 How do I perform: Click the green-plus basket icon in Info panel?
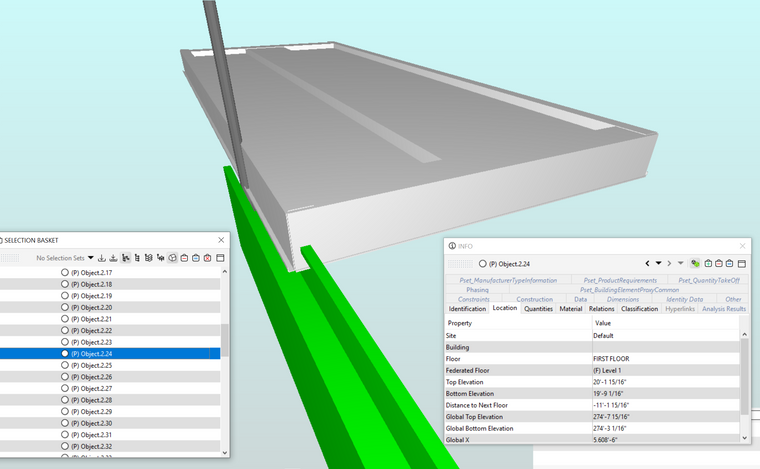coord(708,264)
